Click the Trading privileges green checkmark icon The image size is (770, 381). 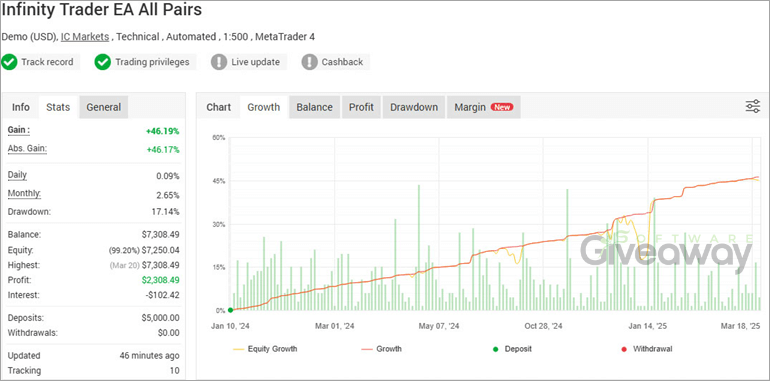(x=103, y=62)
